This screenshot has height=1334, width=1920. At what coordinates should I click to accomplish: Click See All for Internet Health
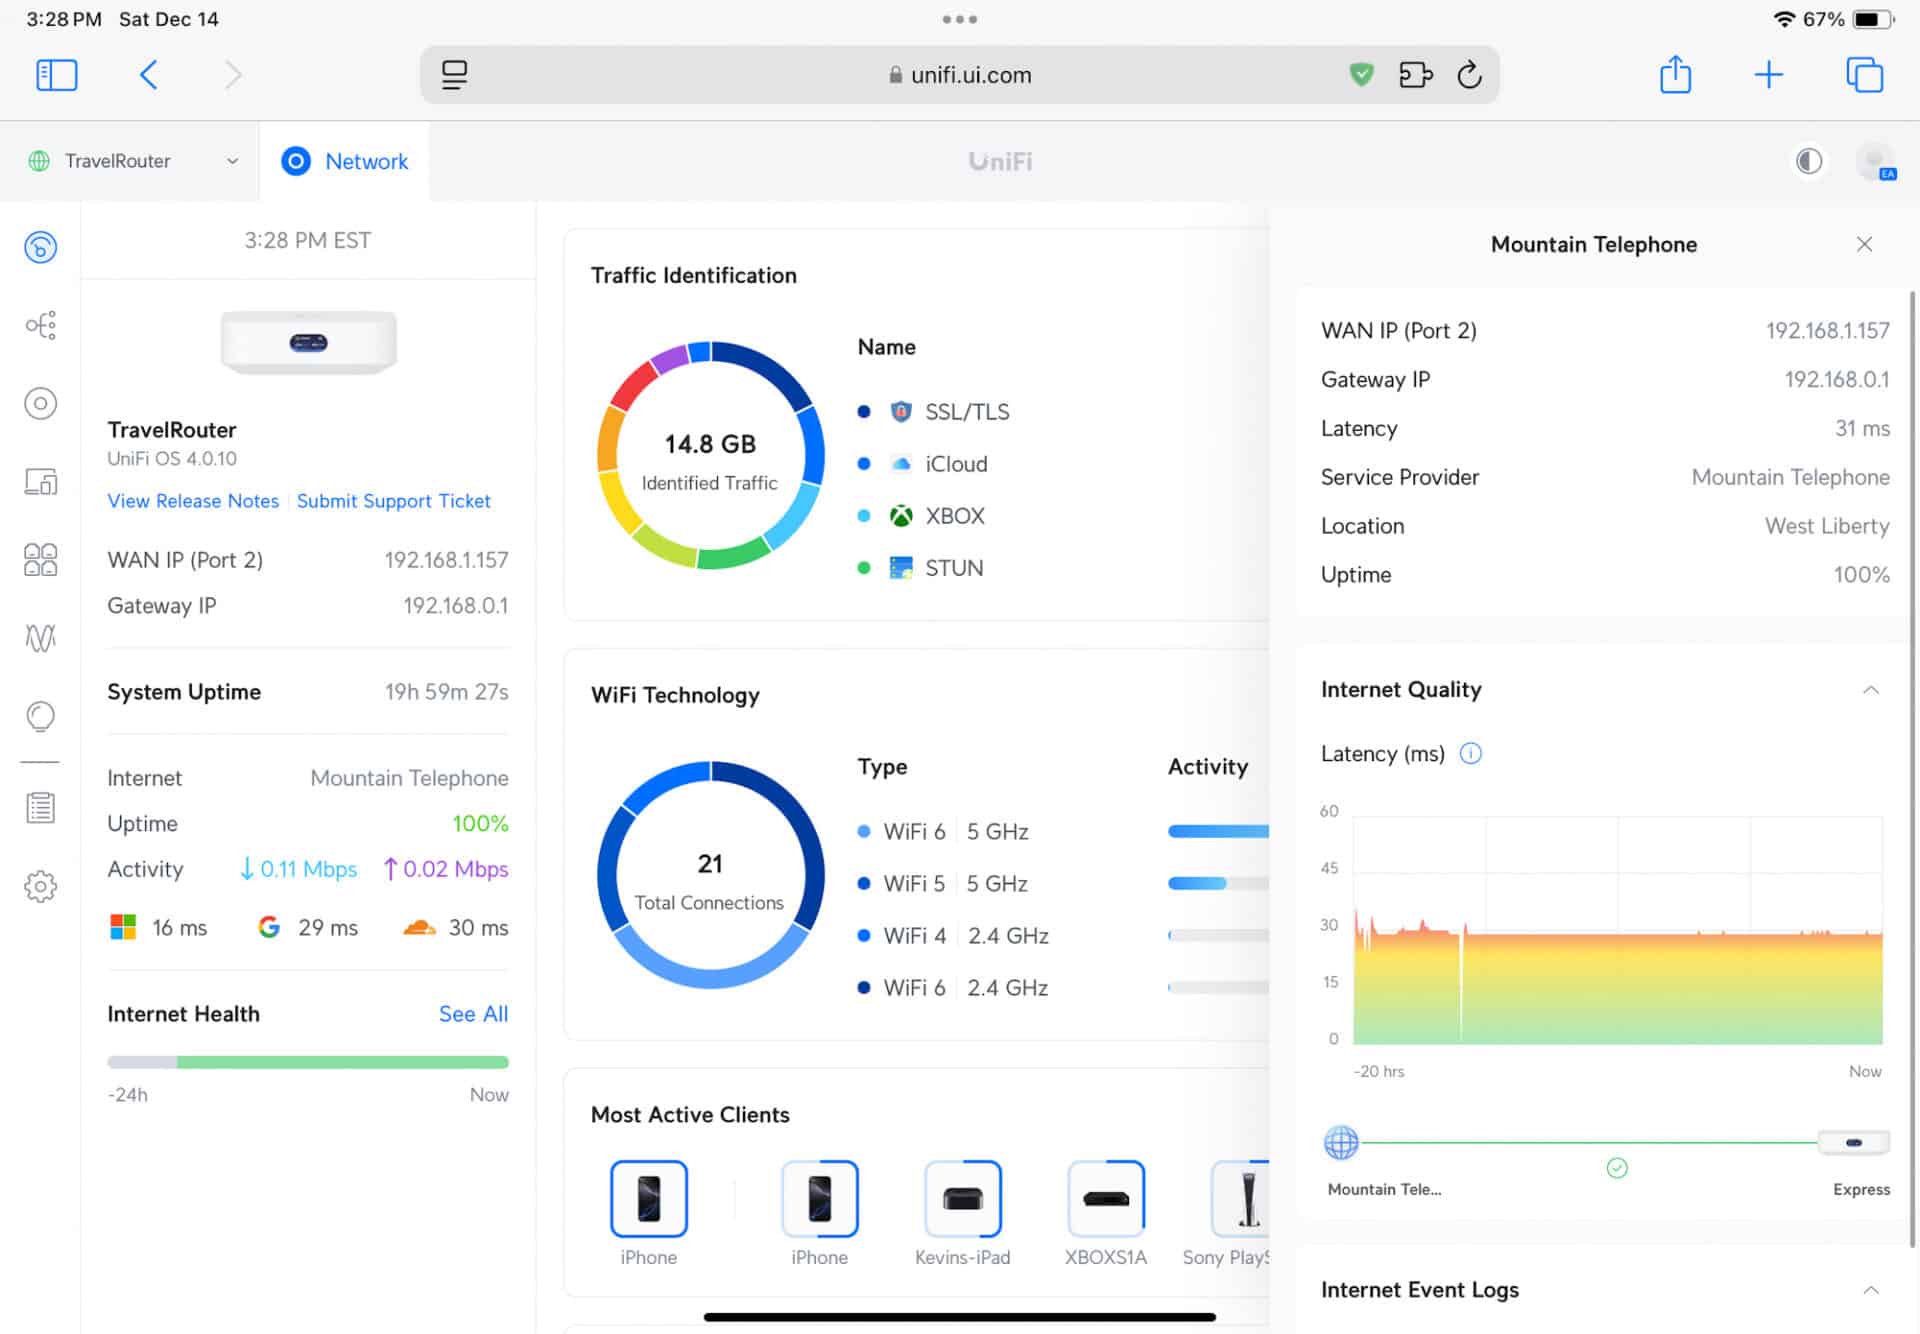pos(473,1014)
